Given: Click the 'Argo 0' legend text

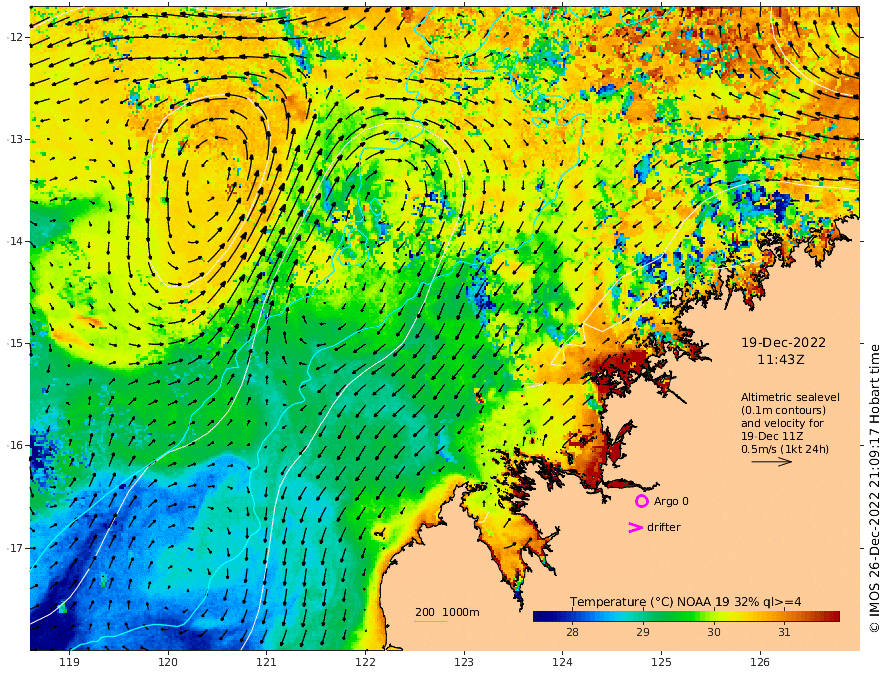Looking at the screenshot, I should point(671,501).
